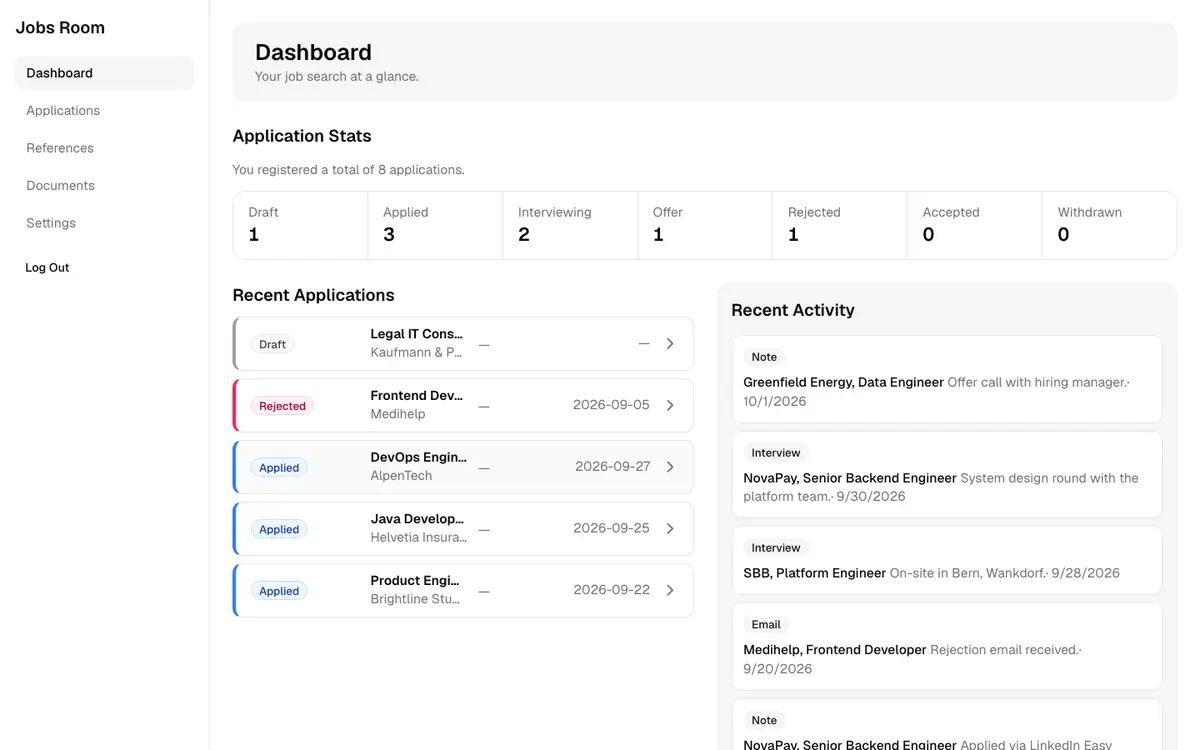The width and height of the screenshot is (1200, 750).
Task: Click Applied badge on Product Engi... row
Action: click(x=279, y=591)
